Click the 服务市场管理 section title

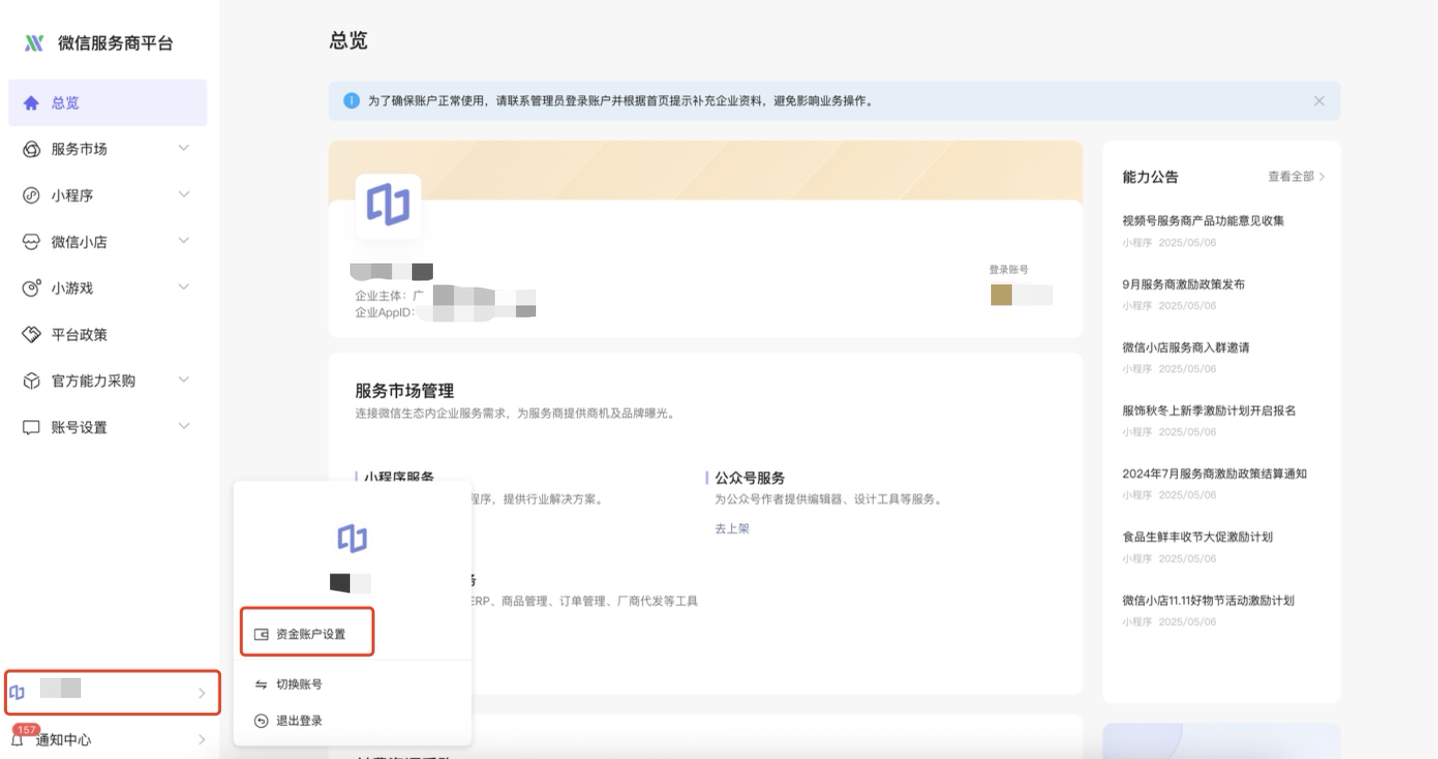pos(405,391)
